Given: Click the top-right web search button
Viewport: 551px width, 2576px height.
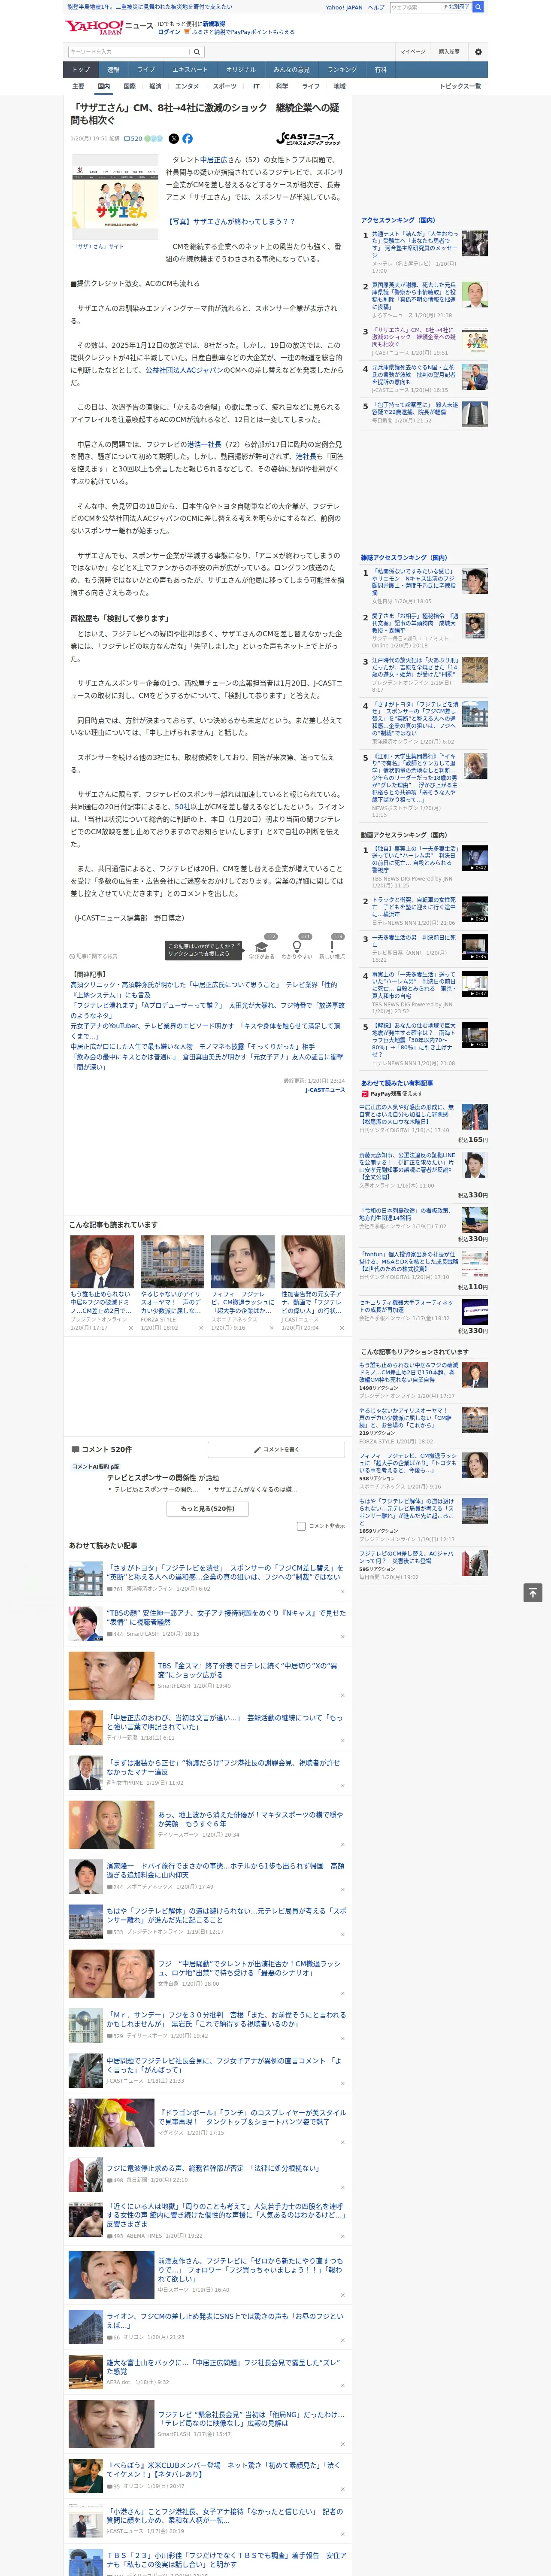Looking at the screenshot, I should [478, 7].
